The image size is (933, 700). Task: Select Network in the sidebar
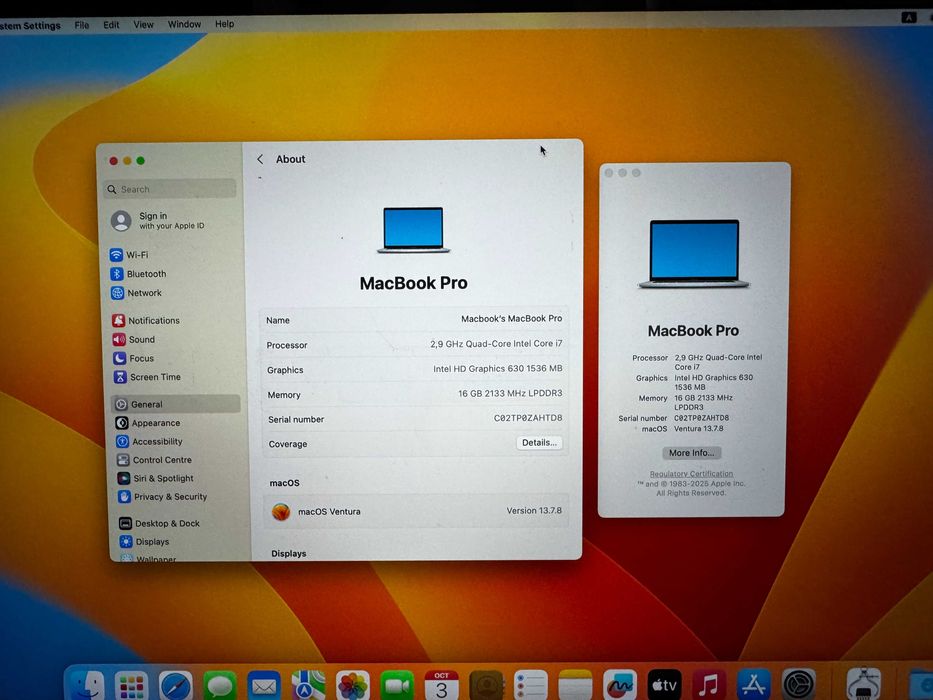tap(136, 293)
